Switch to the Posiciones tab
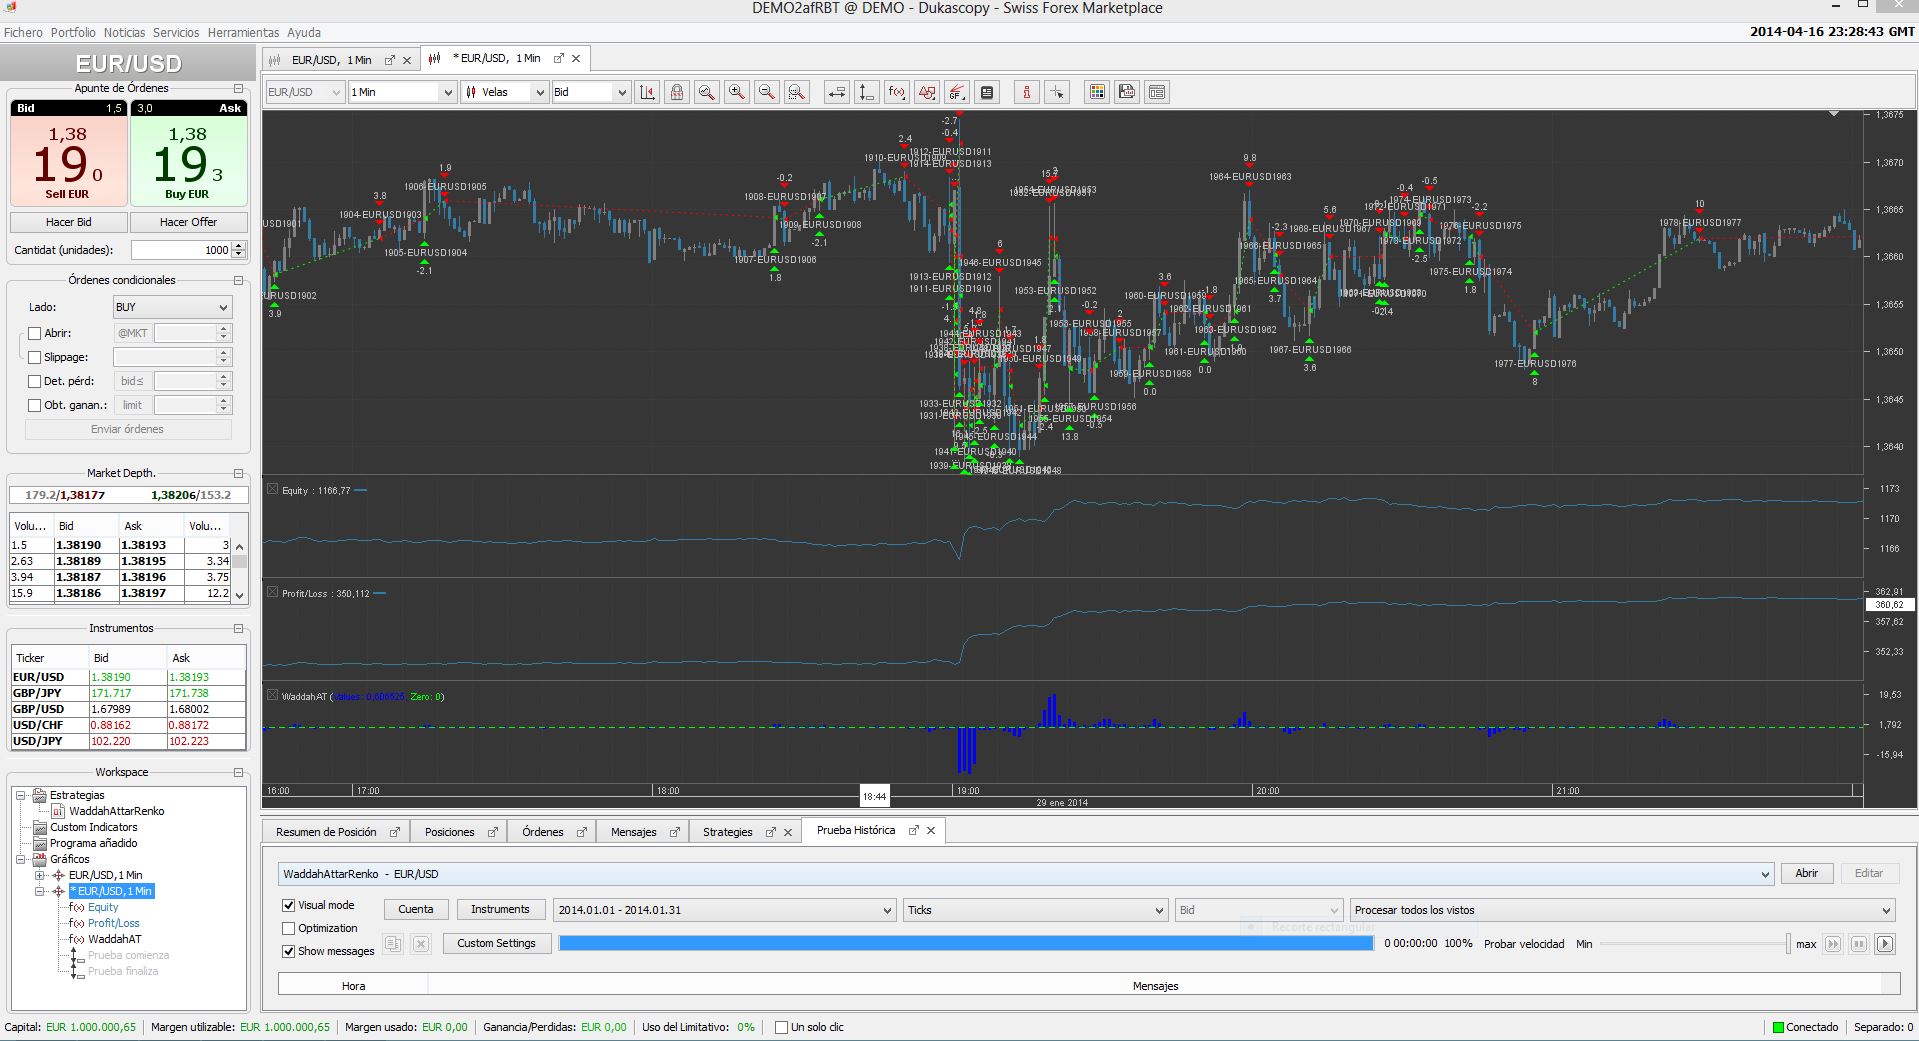The height and width of the screenshot is (1041, 1919). (449, 832)
